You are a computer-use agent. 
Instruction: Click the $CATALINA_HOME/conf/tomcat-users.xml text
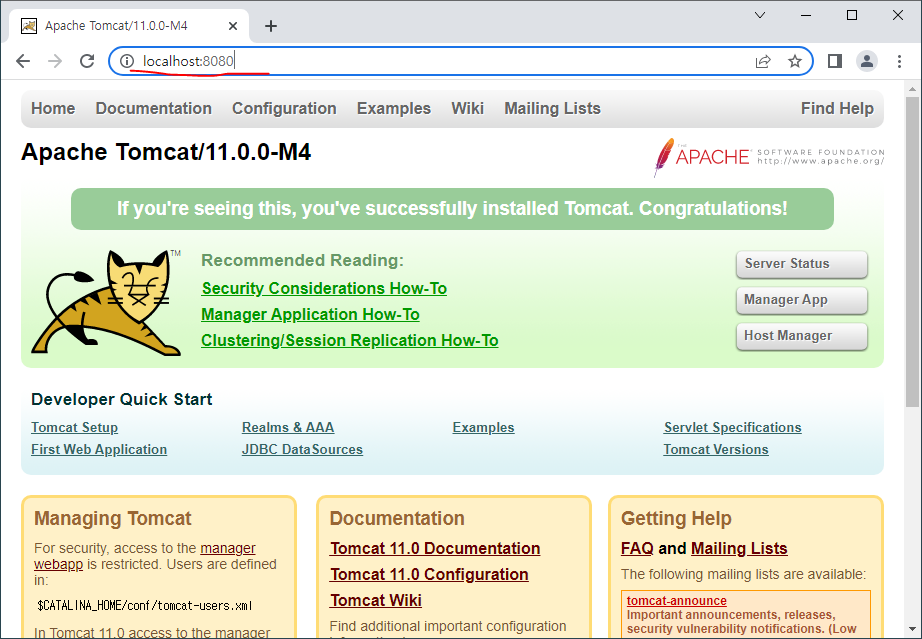coord(145,605)
